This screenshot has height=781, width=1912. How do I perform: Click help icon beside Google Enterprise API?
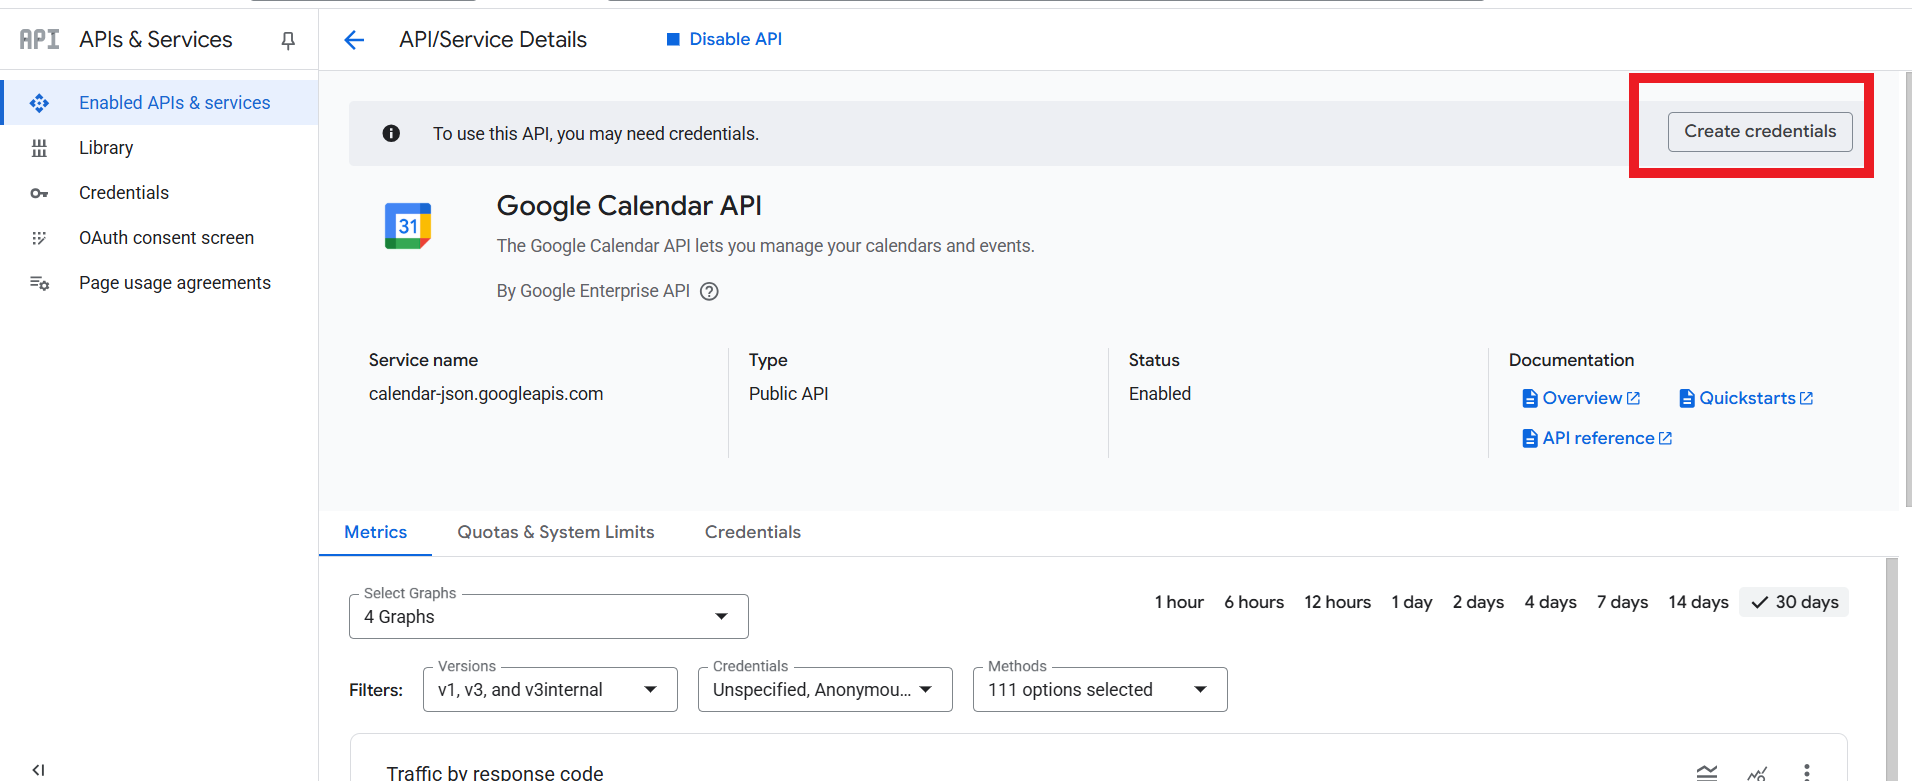[709, 291]
